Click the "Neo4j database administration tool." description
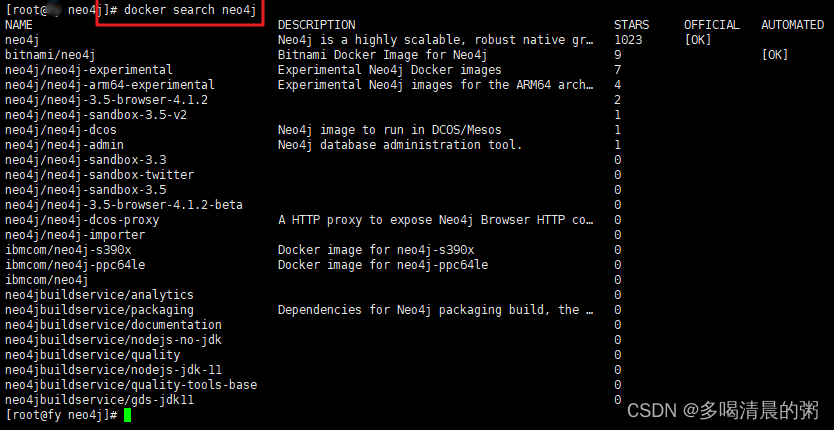Image resolution: width=834 pixels, height=430 pixels. (399, 144)
